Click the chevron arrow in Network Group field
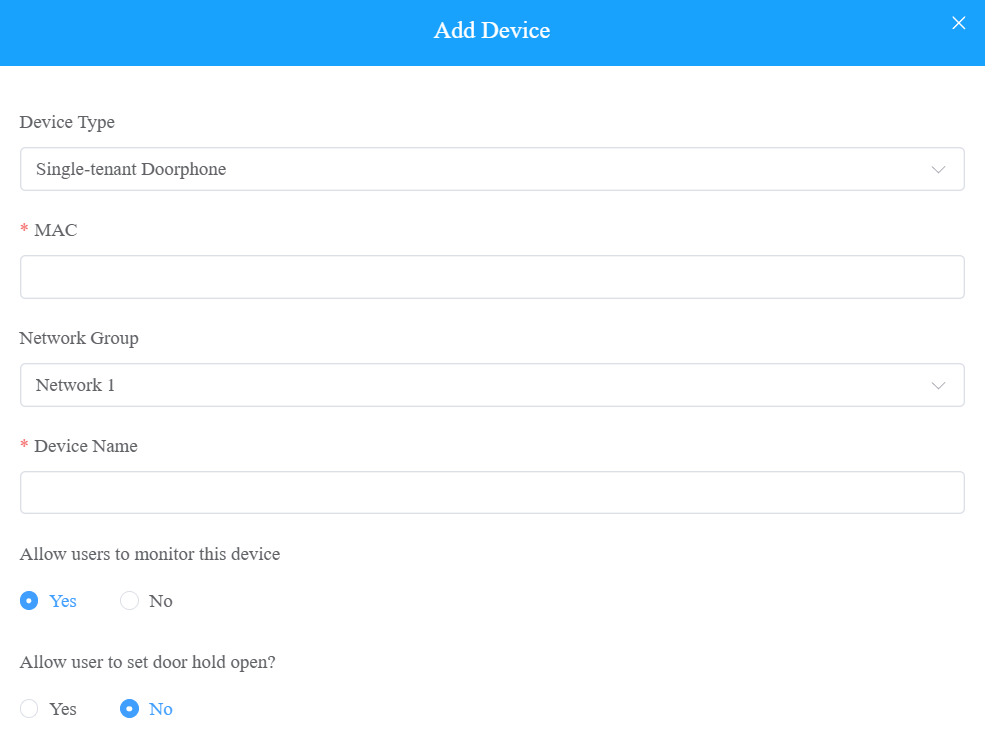985x738 pixels. [938, 386]
